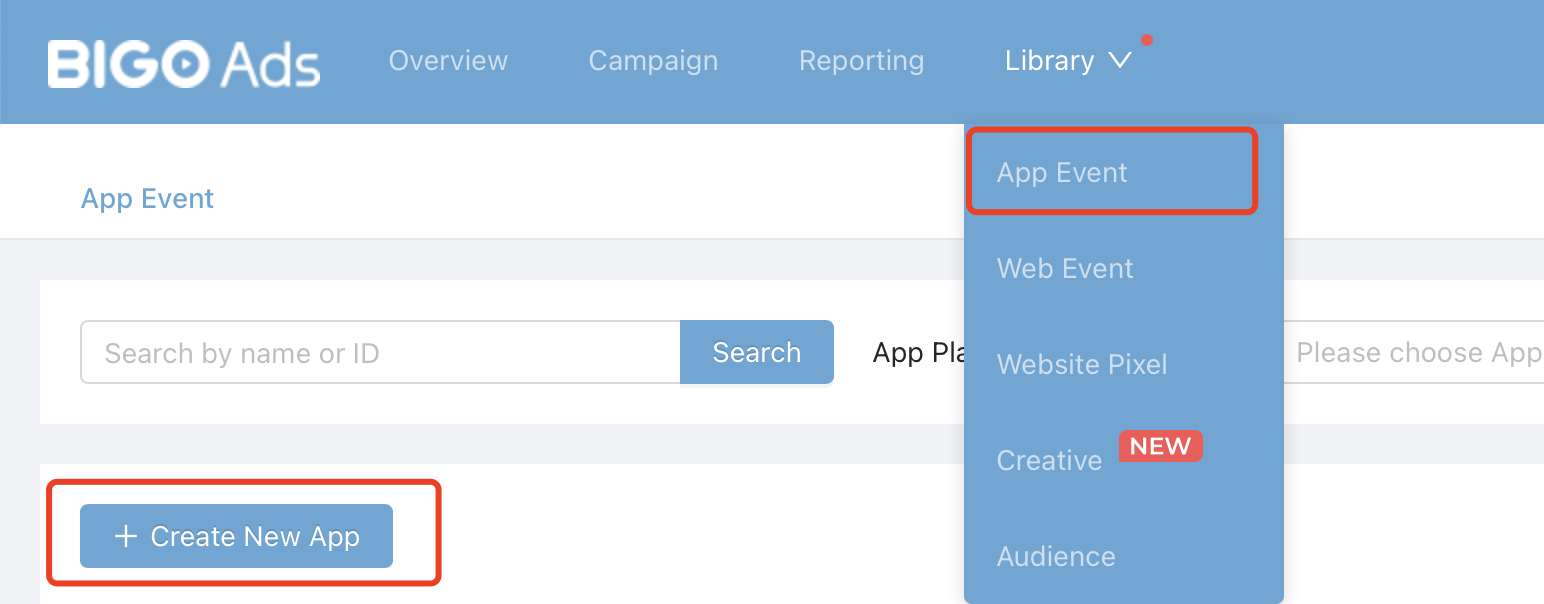Open Audience from the Library menu
The width and height of the screenshot is (1544, 604).
click(1056, 557)
